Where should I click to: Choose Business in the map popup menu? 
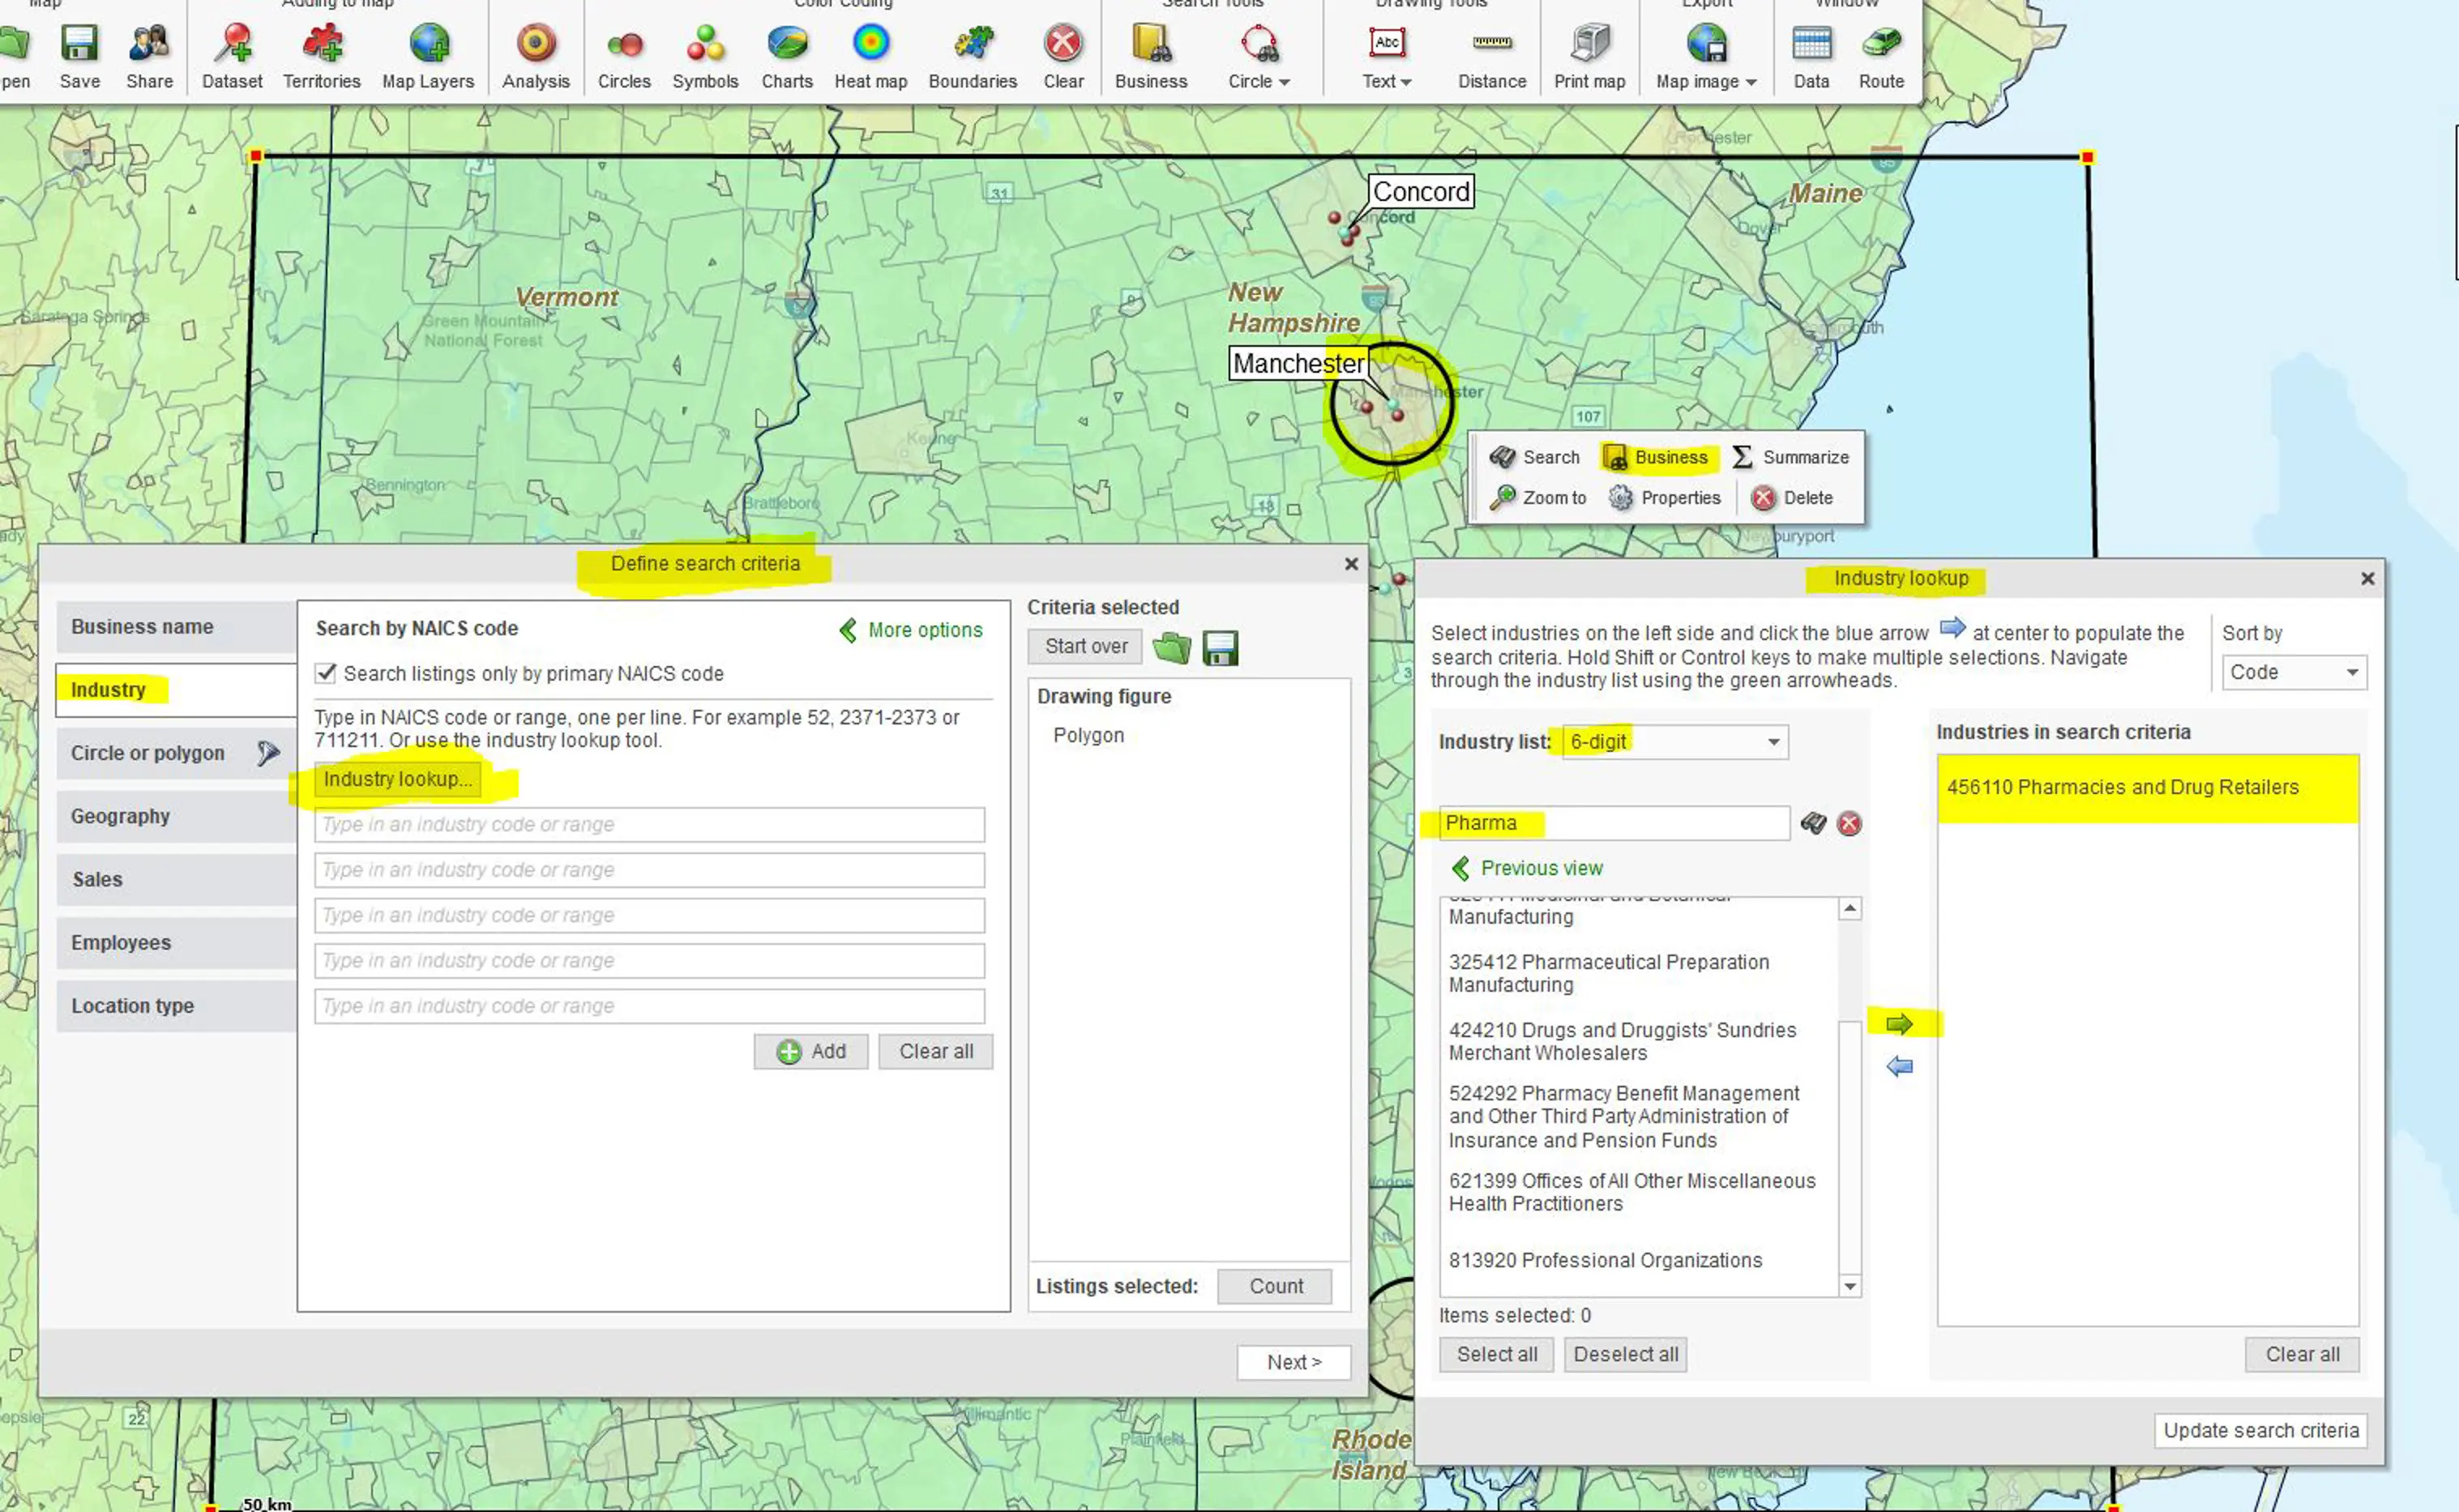[x=1656, y=457]
